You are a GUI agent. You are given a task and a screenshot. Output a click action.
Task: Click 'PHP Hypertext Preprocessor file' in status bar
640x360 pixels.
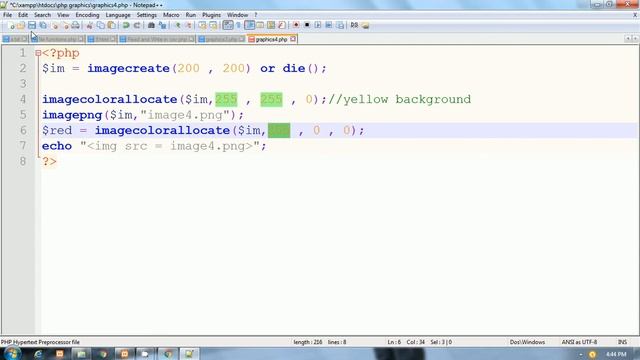tap(40, 342)
